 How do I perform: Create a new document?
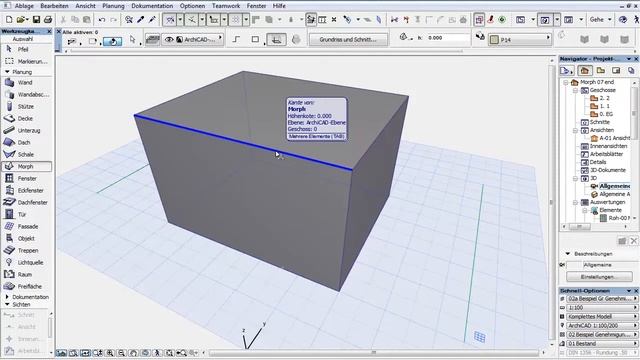pos(9,19)
